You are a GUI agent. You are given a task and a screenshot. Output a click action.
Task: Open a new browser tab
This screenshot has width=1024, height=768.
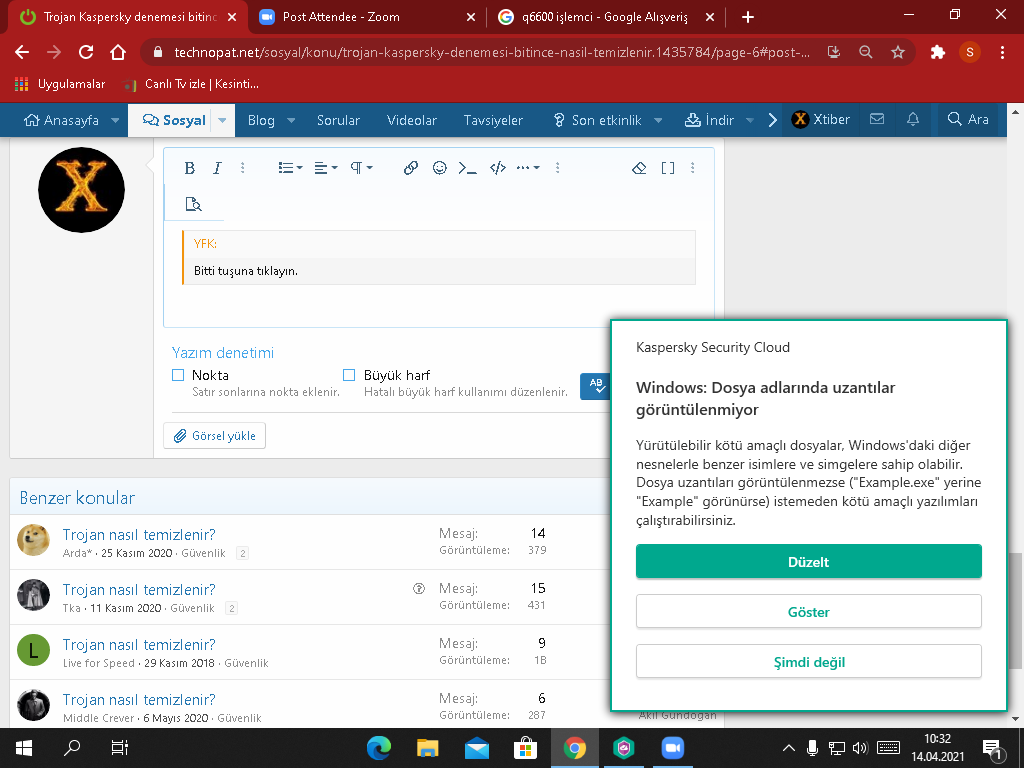(748, 17)
